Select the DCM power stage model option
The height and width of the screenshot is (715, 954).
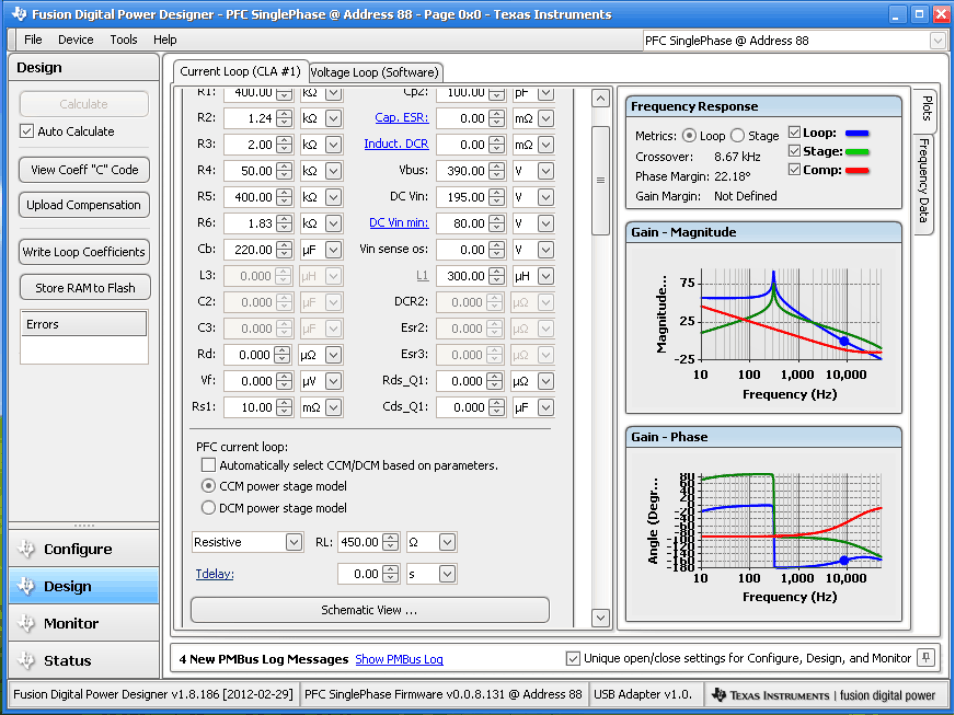208,508
